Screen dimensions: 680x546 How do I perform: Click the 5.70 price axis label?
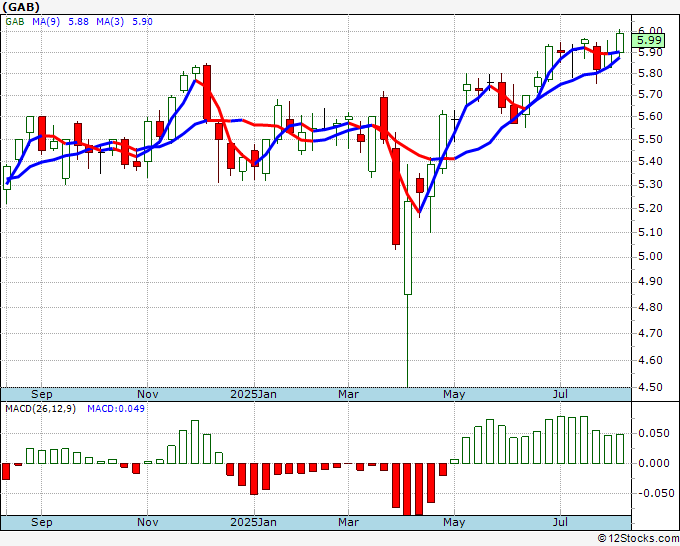(651, 95)
